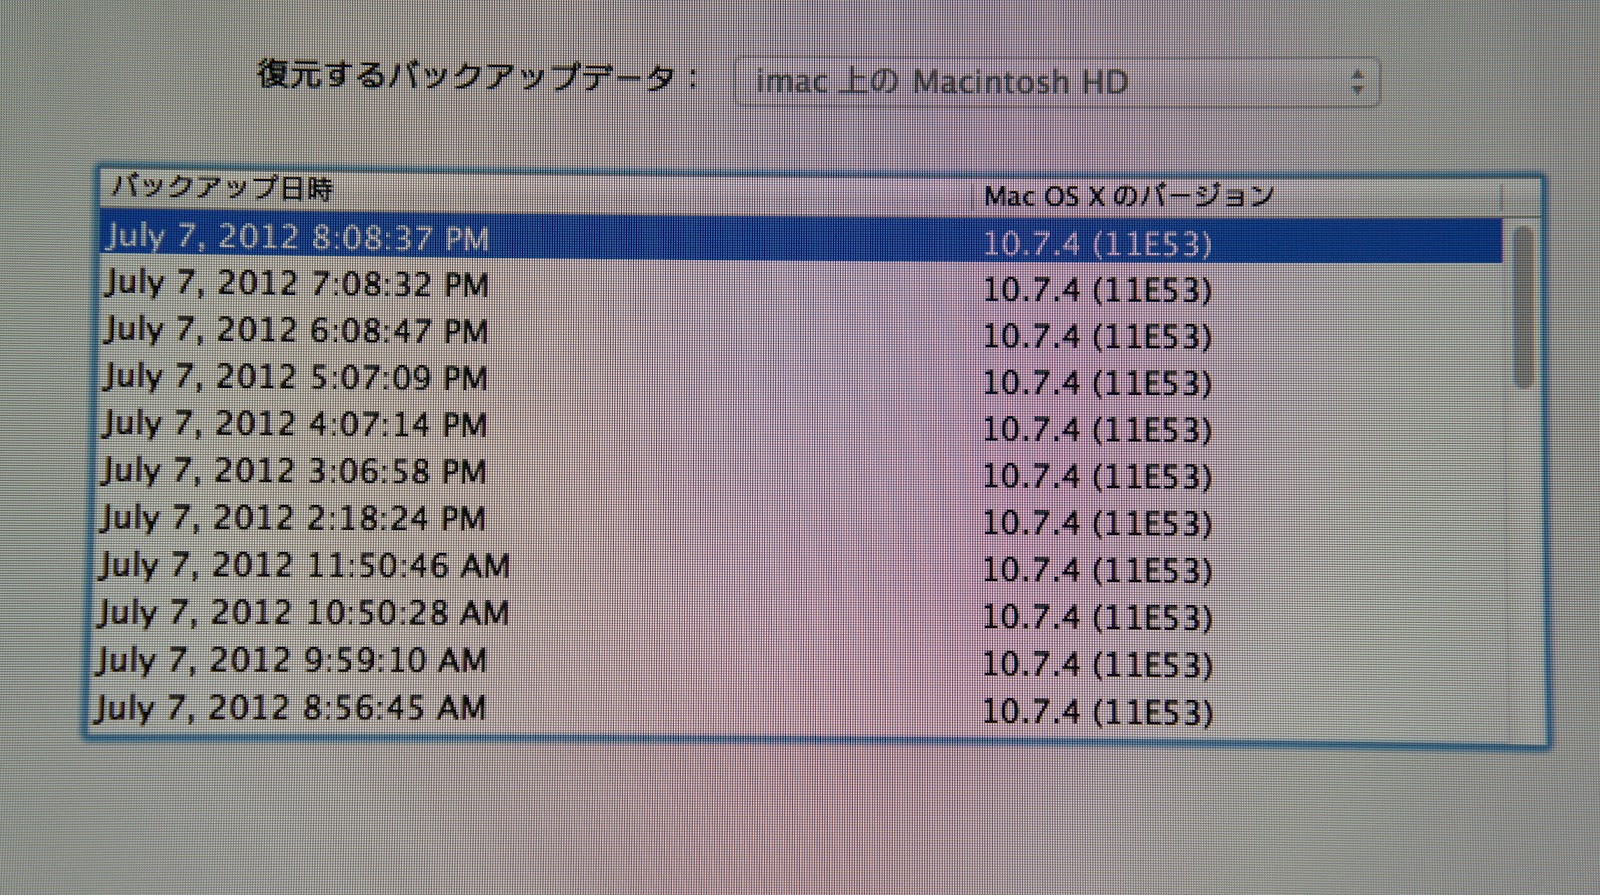Select backup July 7, 2012 4:07:14 PM

tap(800, 428)
